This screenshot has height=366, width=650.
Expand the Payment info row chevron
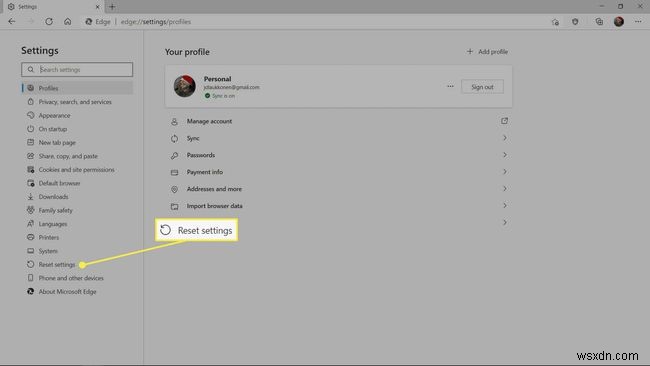(504, 172)
